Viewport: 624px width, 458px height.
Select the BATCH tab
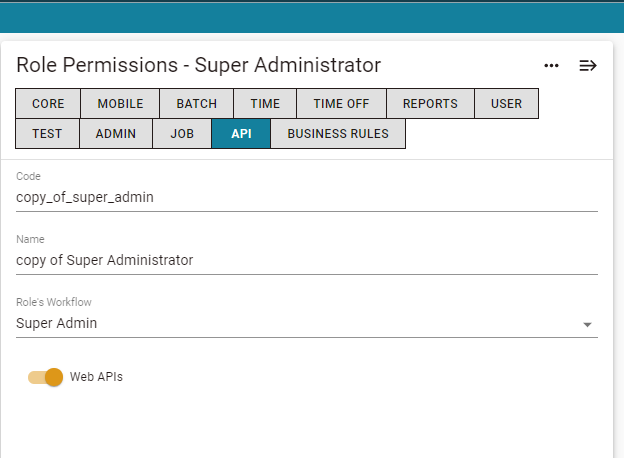pos(197,103)
